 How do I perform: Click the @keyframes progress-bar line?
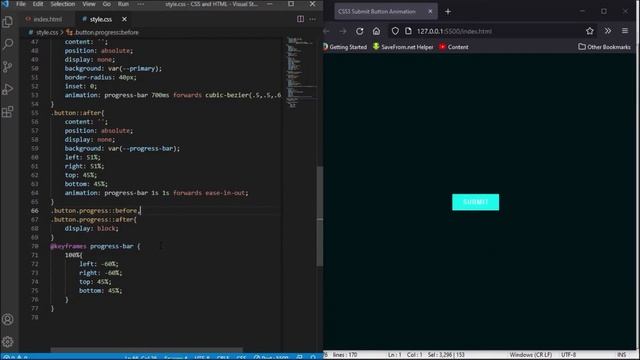(x=95, y=246)
